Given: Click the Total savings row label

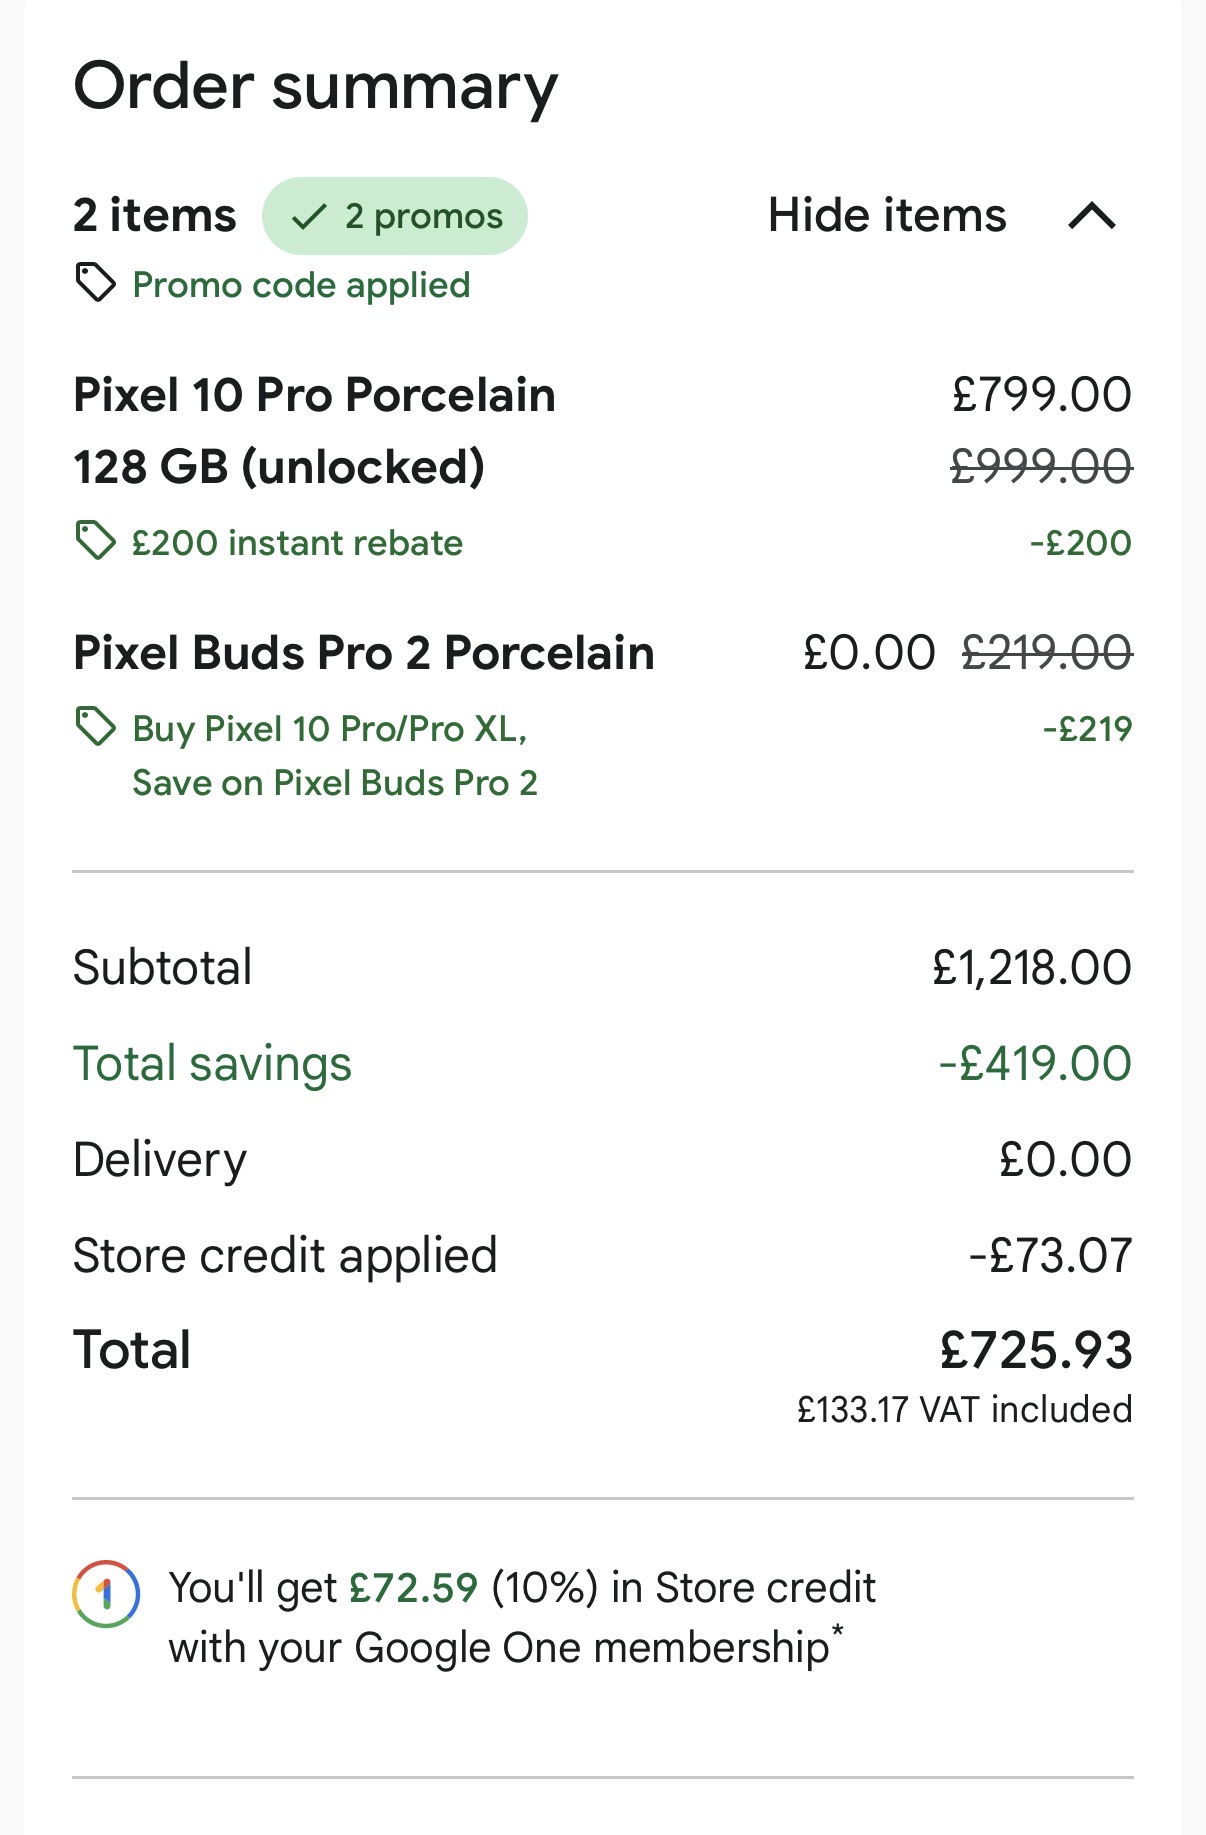Looking at the screenshot, I should pyautogui.click(x=212, y=1063).
